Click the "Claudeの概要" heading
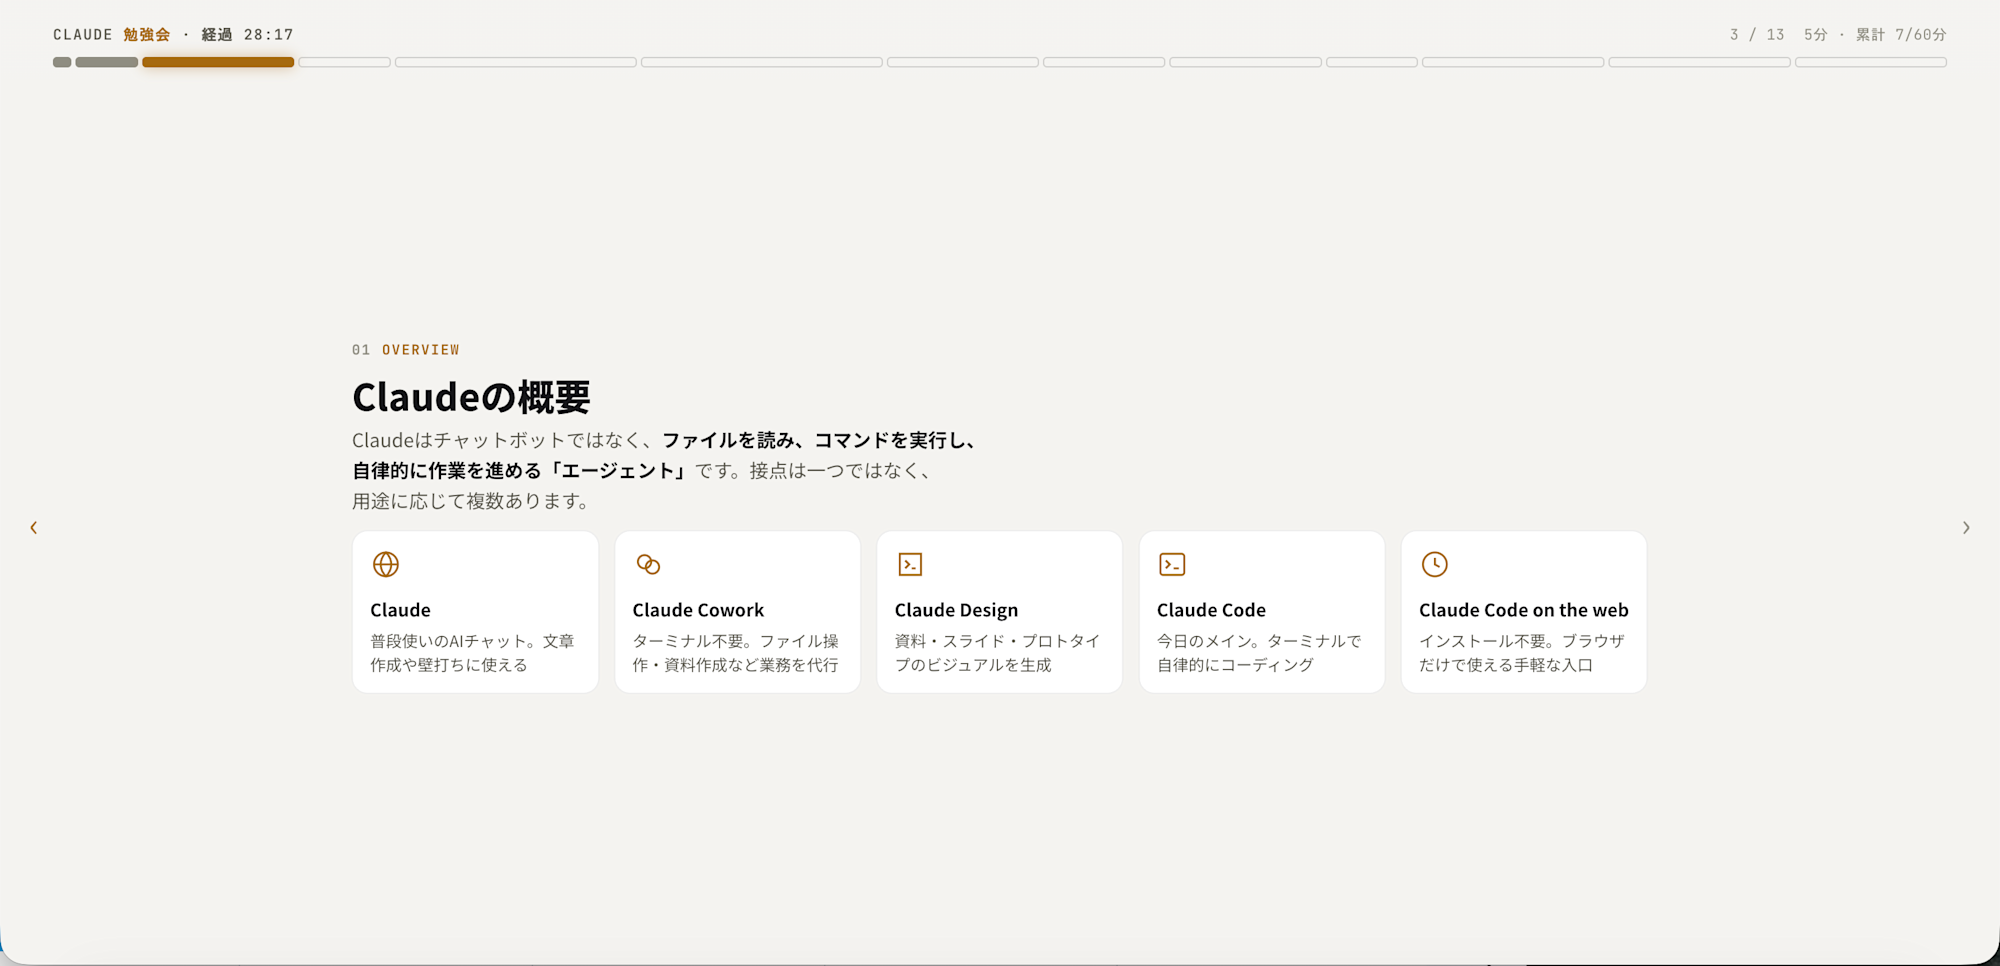Screen dimensions: 2000x966 (472, 397)
